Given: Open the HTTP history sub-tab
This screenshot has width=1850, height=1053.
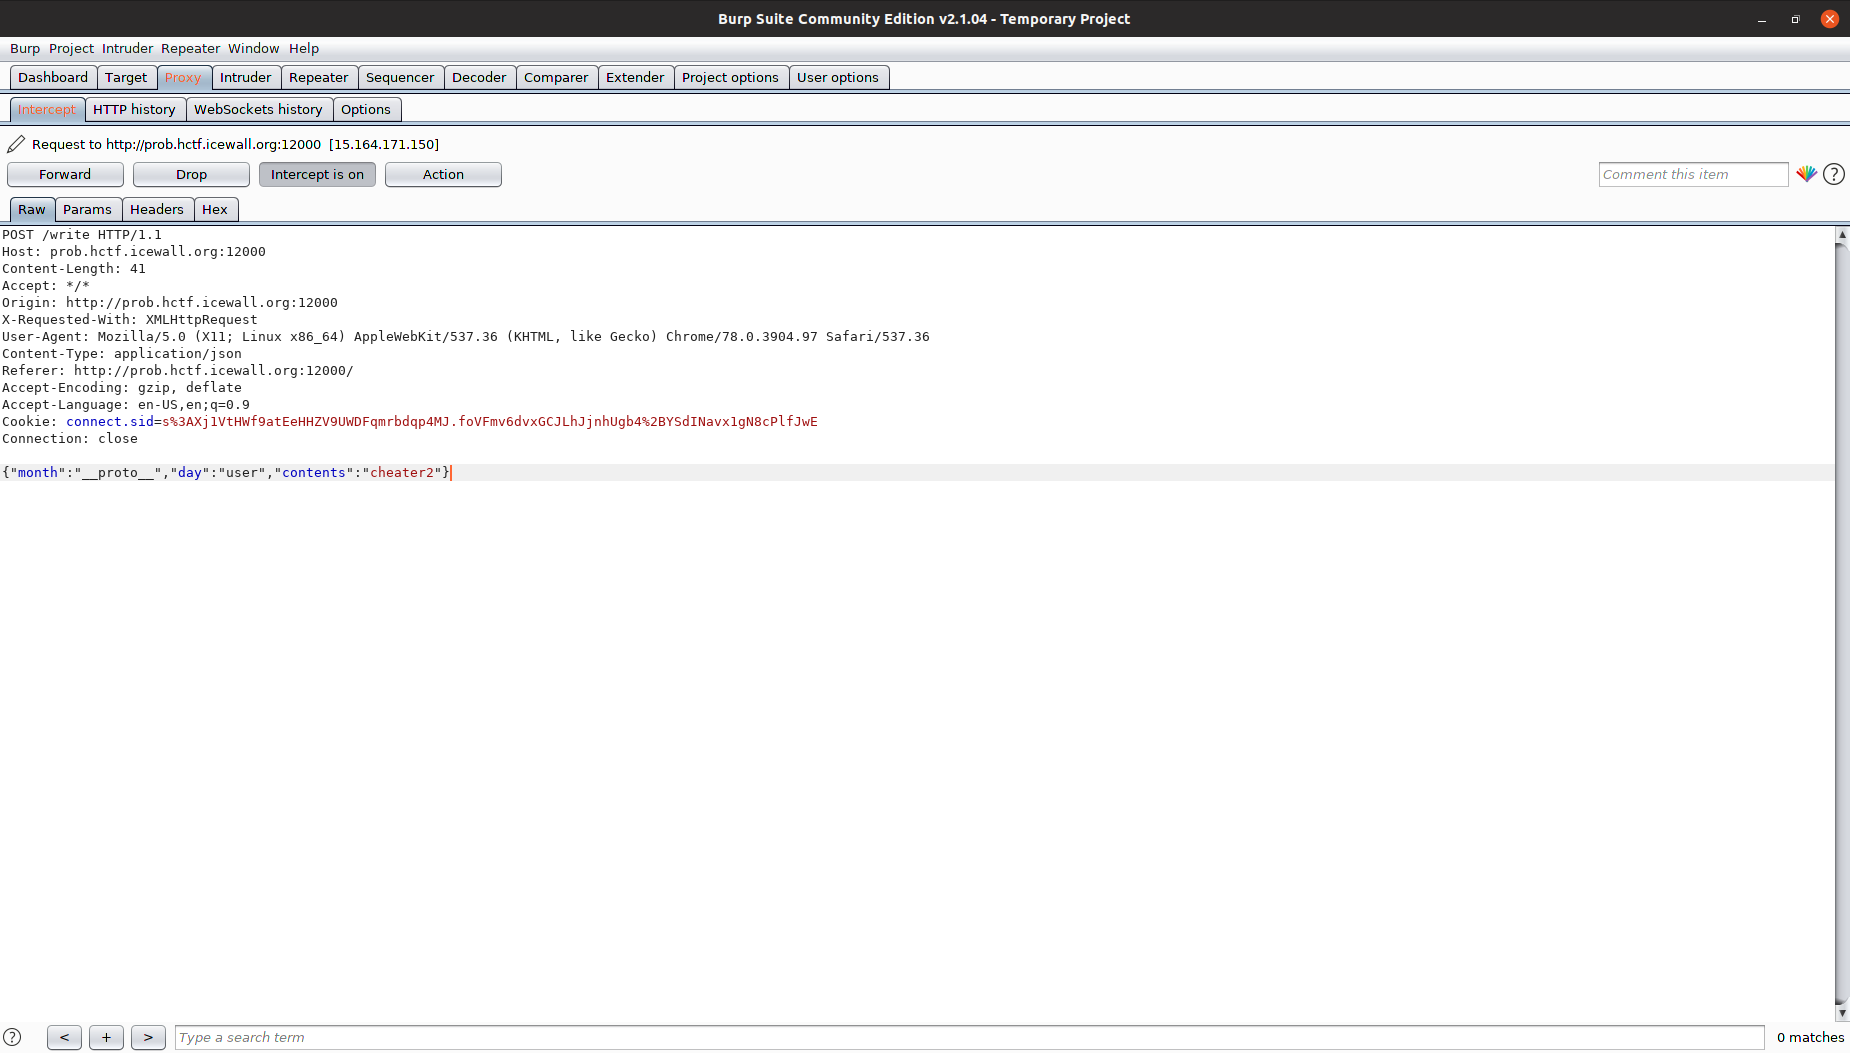Looking at the screenshot, I should (134, 109).
